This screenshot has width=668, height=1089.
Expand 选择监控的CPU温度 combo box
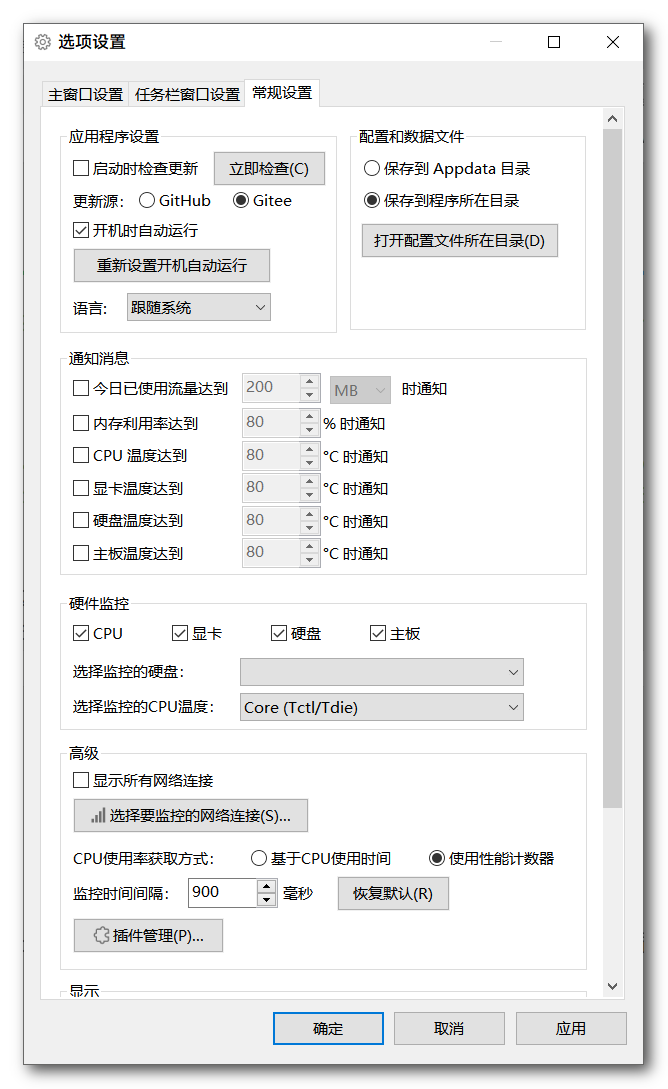click(x=381, y=707)
